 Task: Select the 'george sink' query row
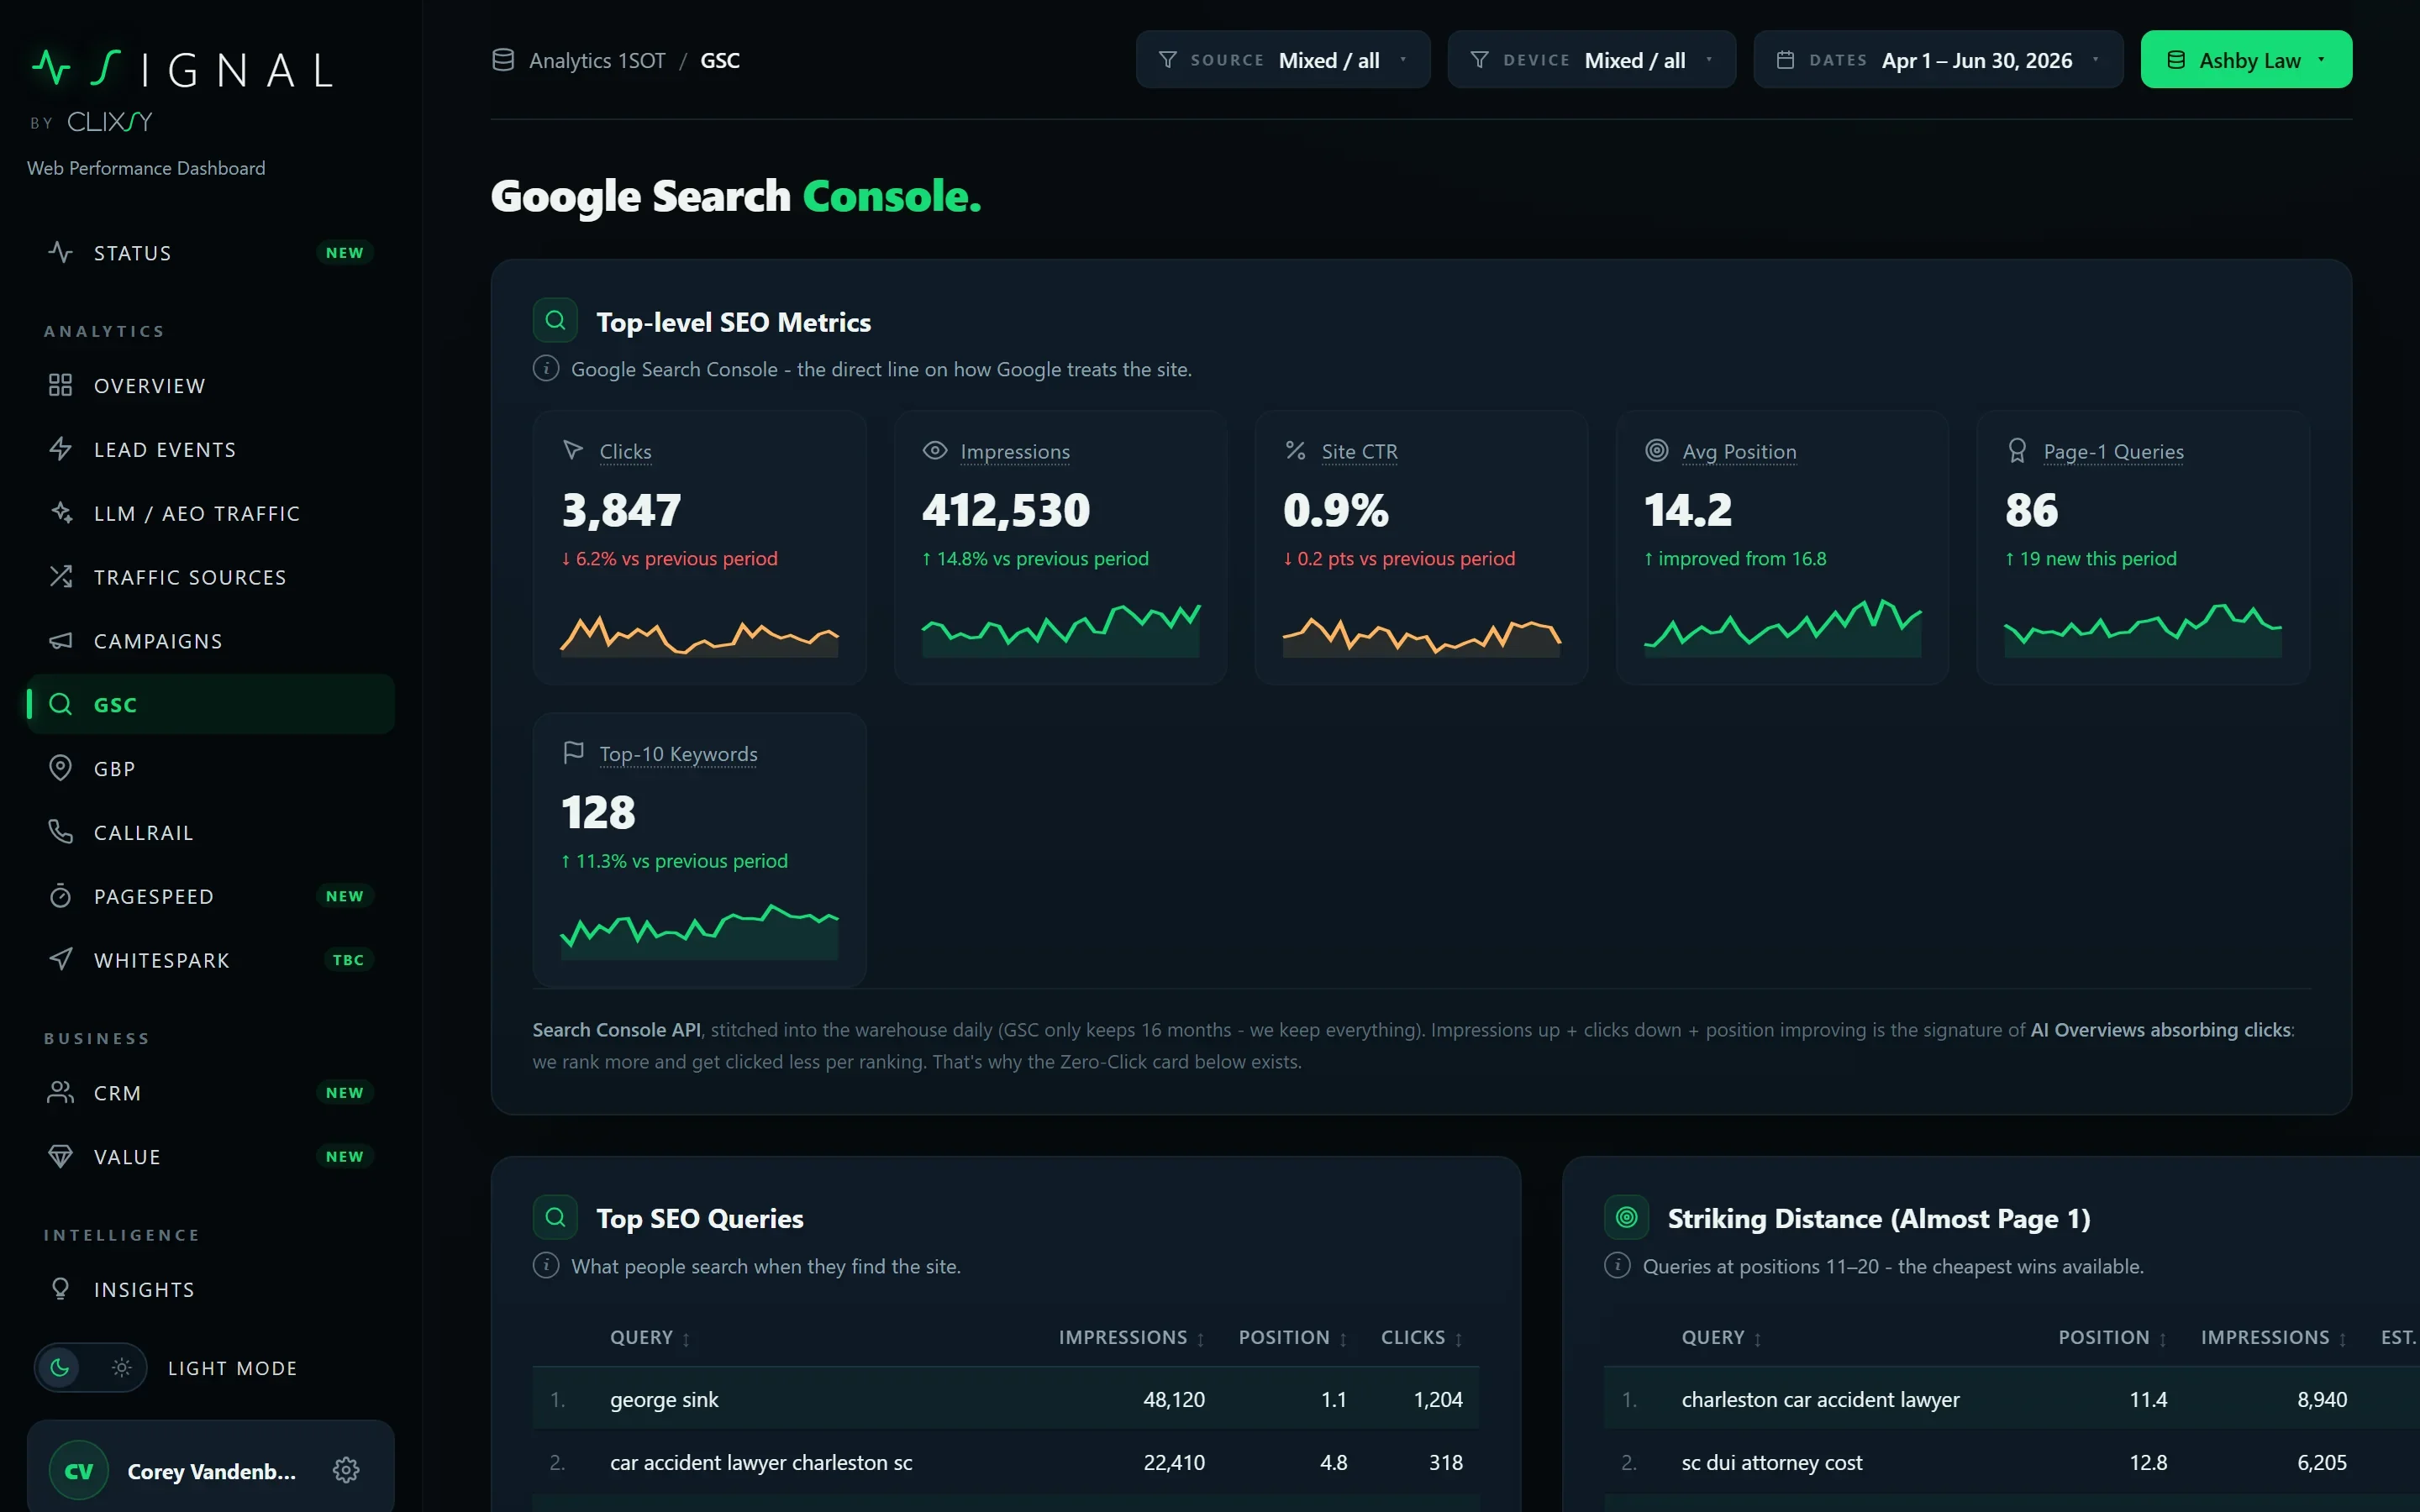[1005, 1399]
